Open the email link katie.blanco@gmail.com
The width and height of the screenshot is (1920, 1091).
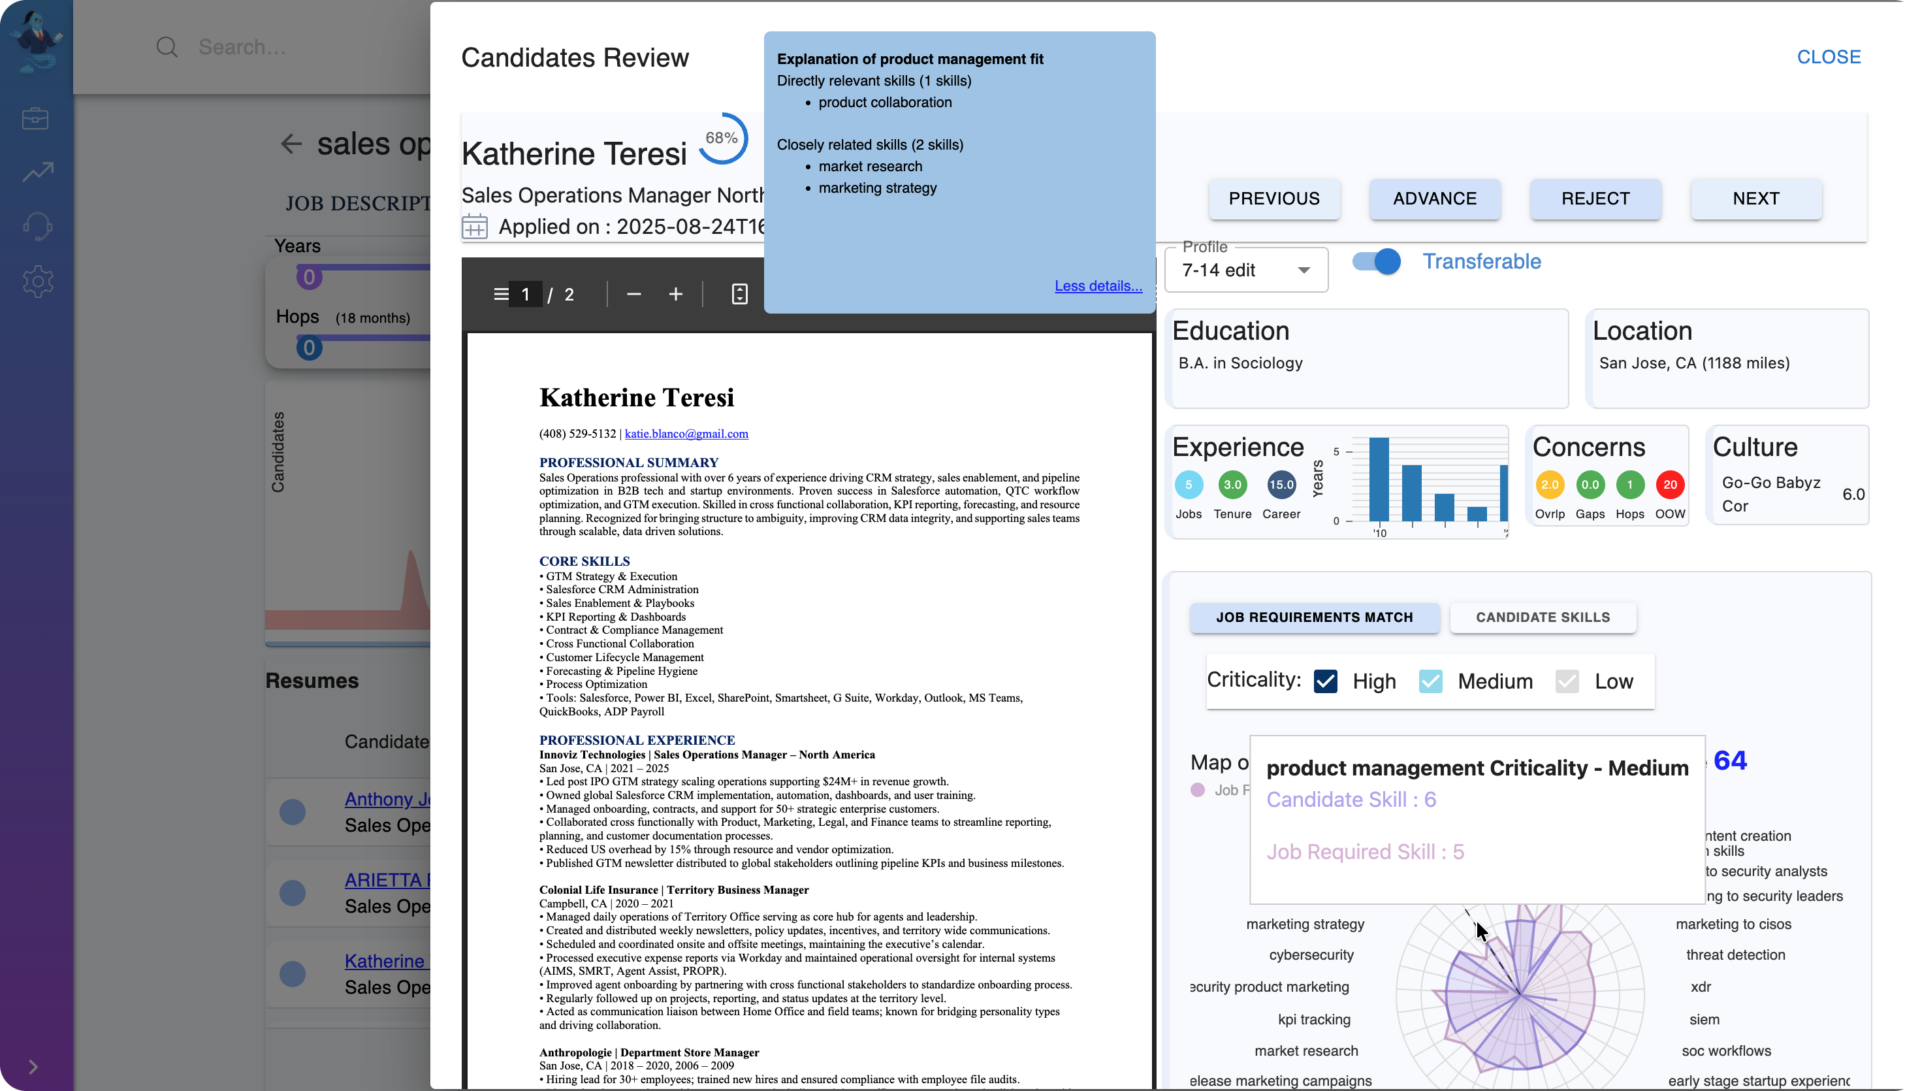[686, 434]
